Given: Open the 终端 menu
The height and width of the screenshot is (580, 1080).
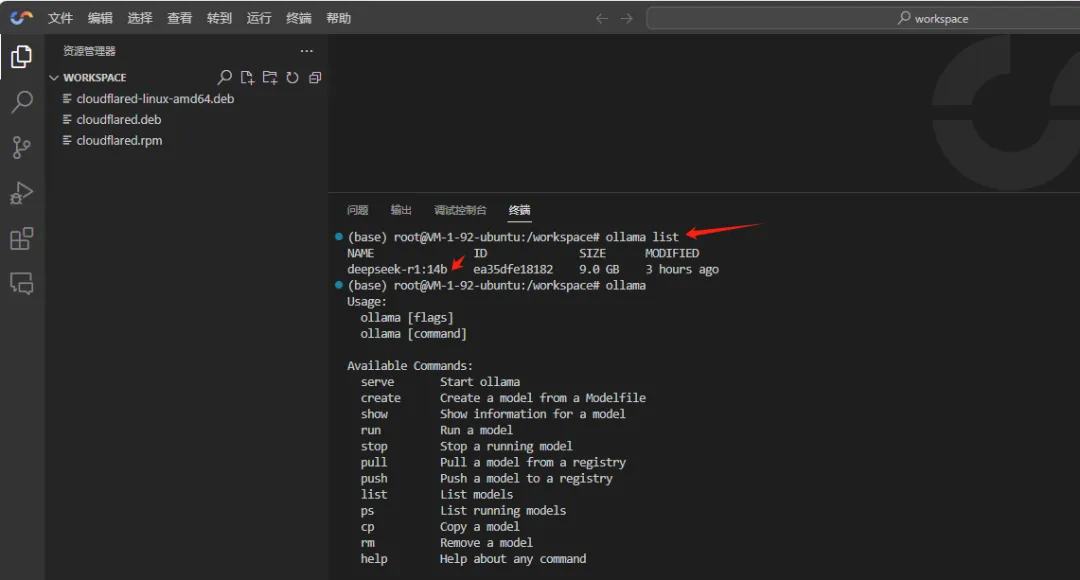Looking at the screenshot, I should click(x=299, y=18).
